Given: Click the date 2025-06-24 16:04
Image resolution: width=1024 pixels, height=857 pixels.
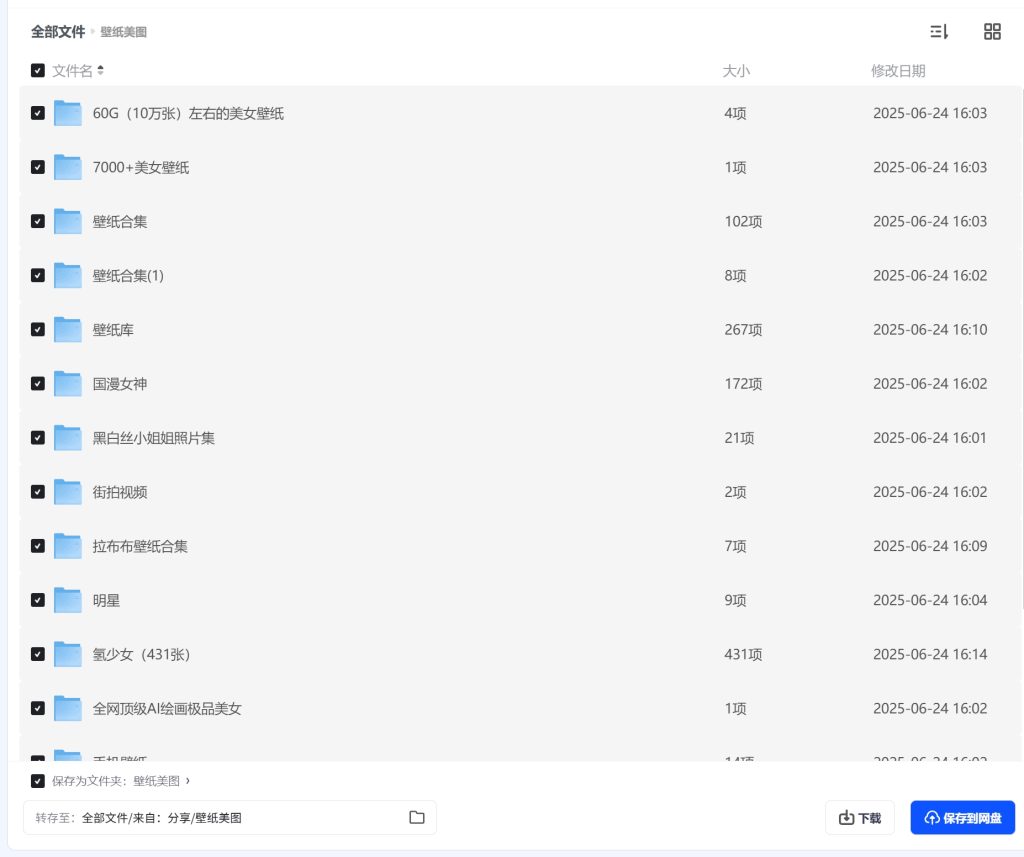Looking at the screenshot, I should click(930, 600).
